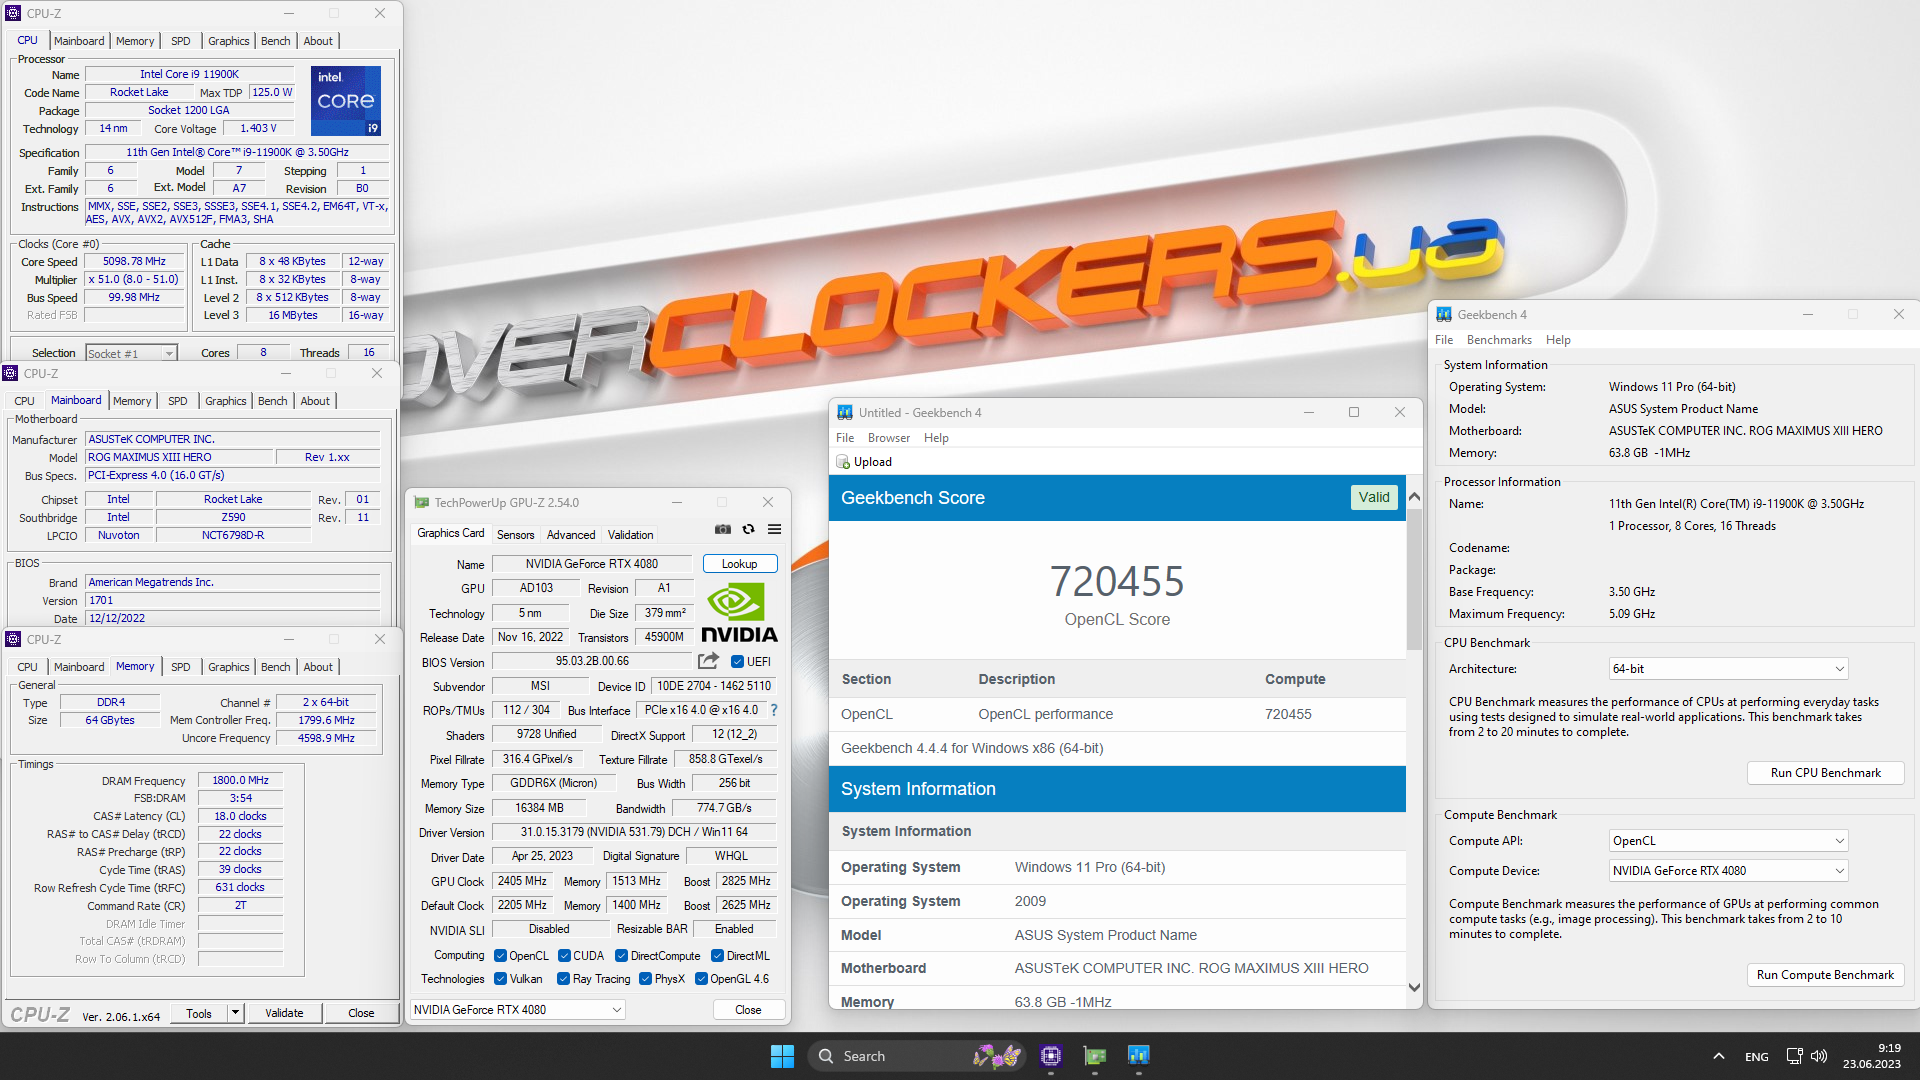Open Help menu in Geekbench 4 window

pos(1558,340)
